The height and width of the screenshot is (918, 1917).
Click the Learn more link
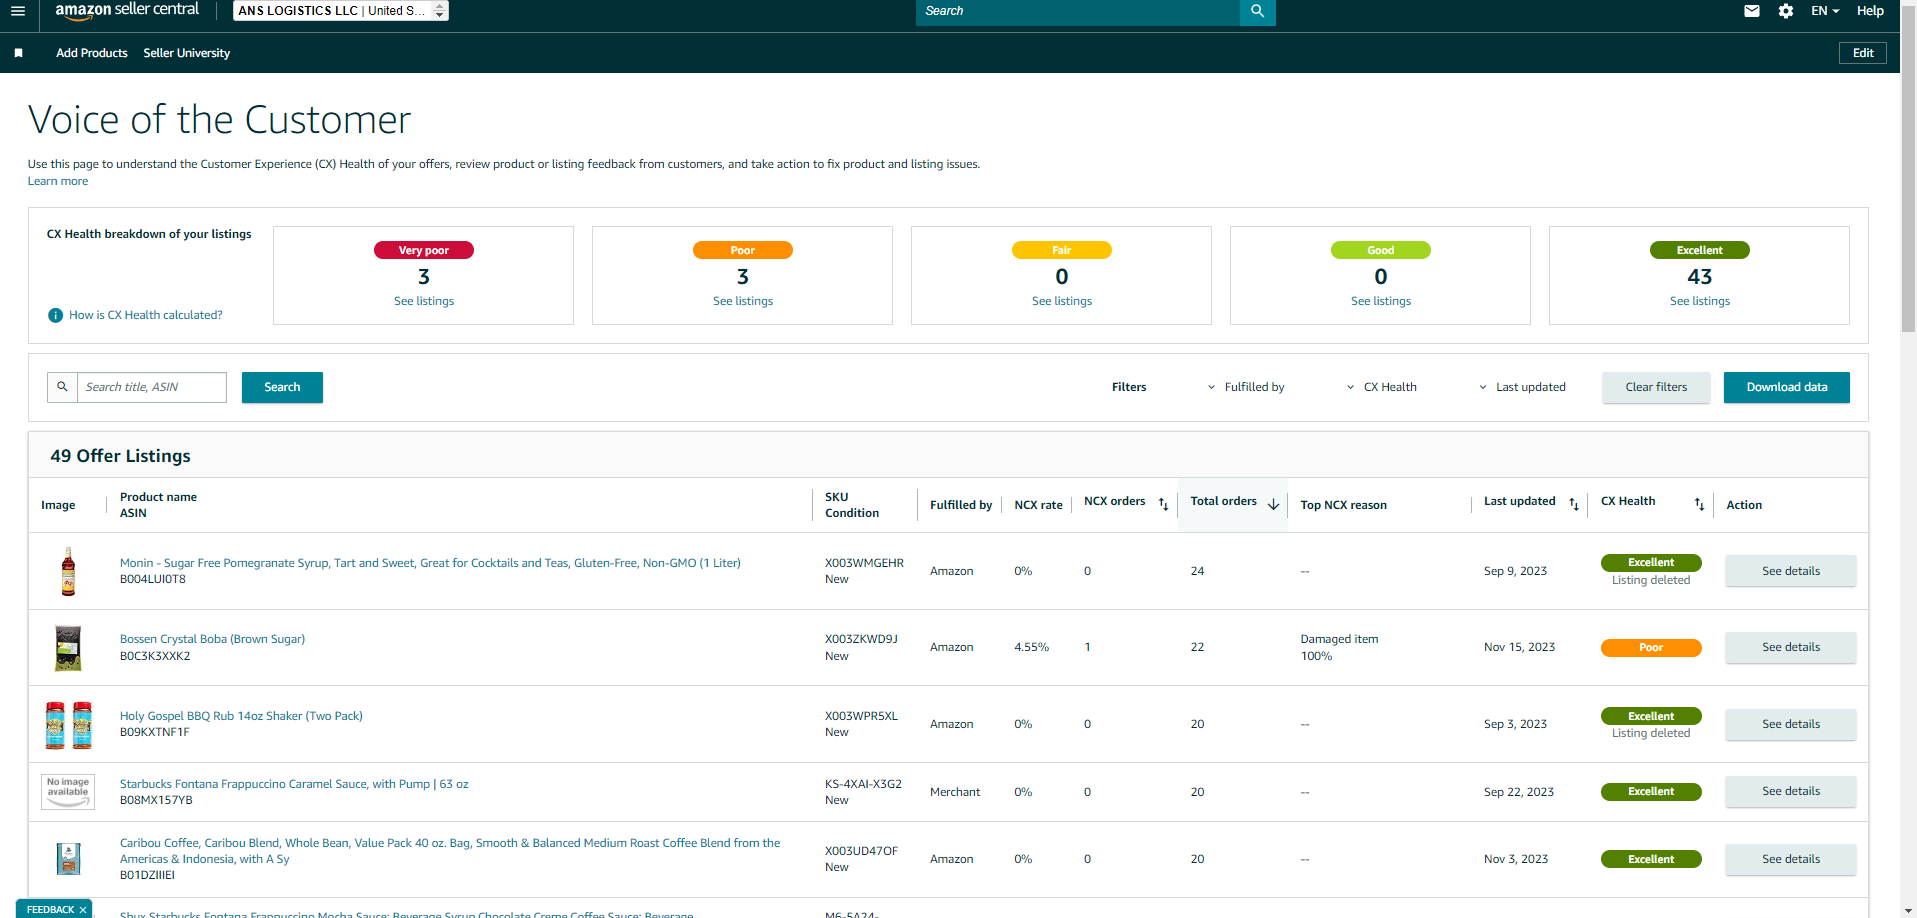click(58, 181)
